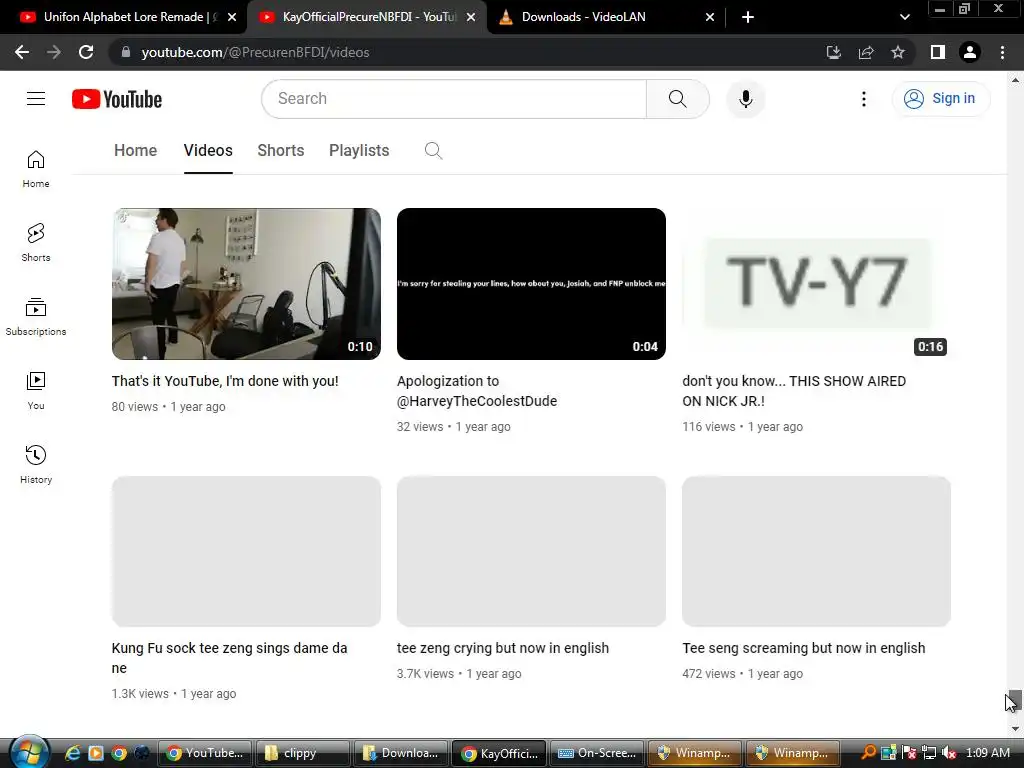Click the YouTube logo
The image size is (1024, 768).
pos(117,99)
